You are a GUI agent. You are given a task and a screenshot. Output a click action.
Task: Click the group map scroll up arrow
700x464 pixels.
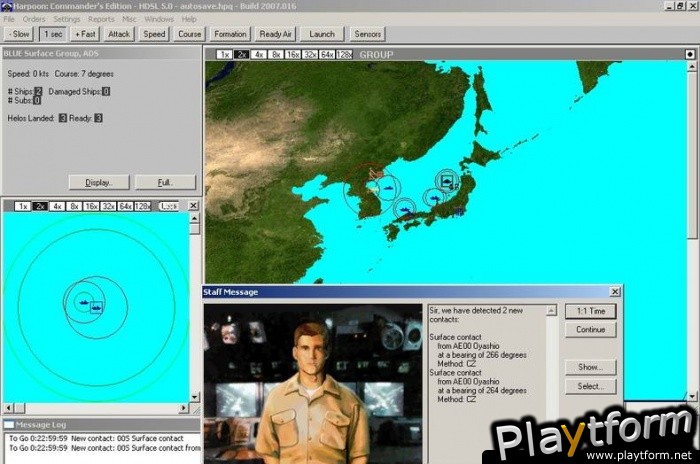[692, 67]
